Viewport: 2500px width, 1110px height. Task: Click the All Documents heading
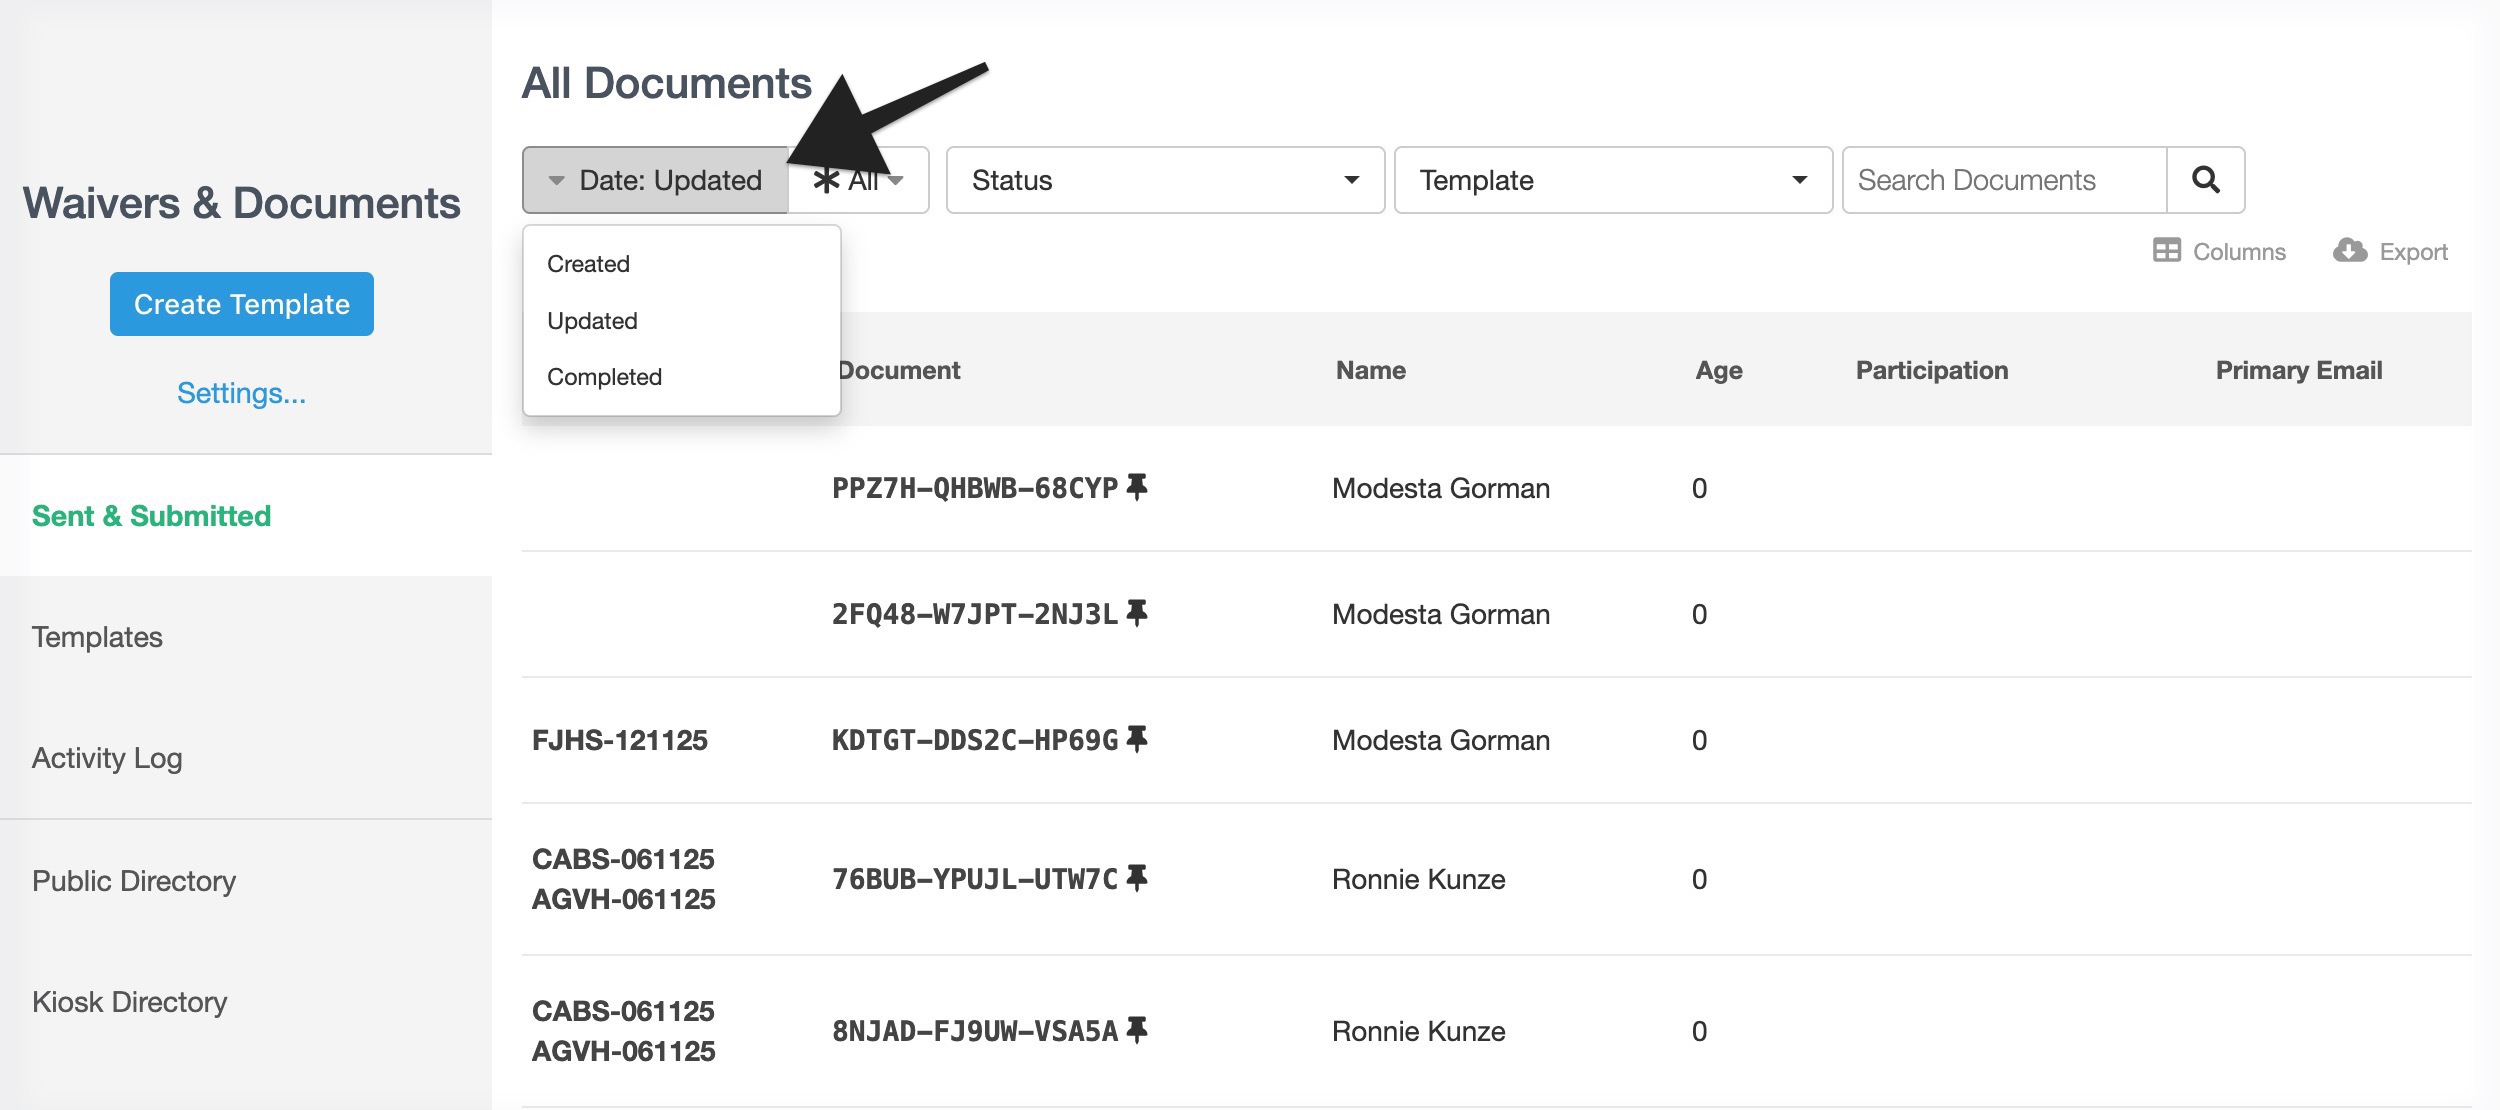667,83
